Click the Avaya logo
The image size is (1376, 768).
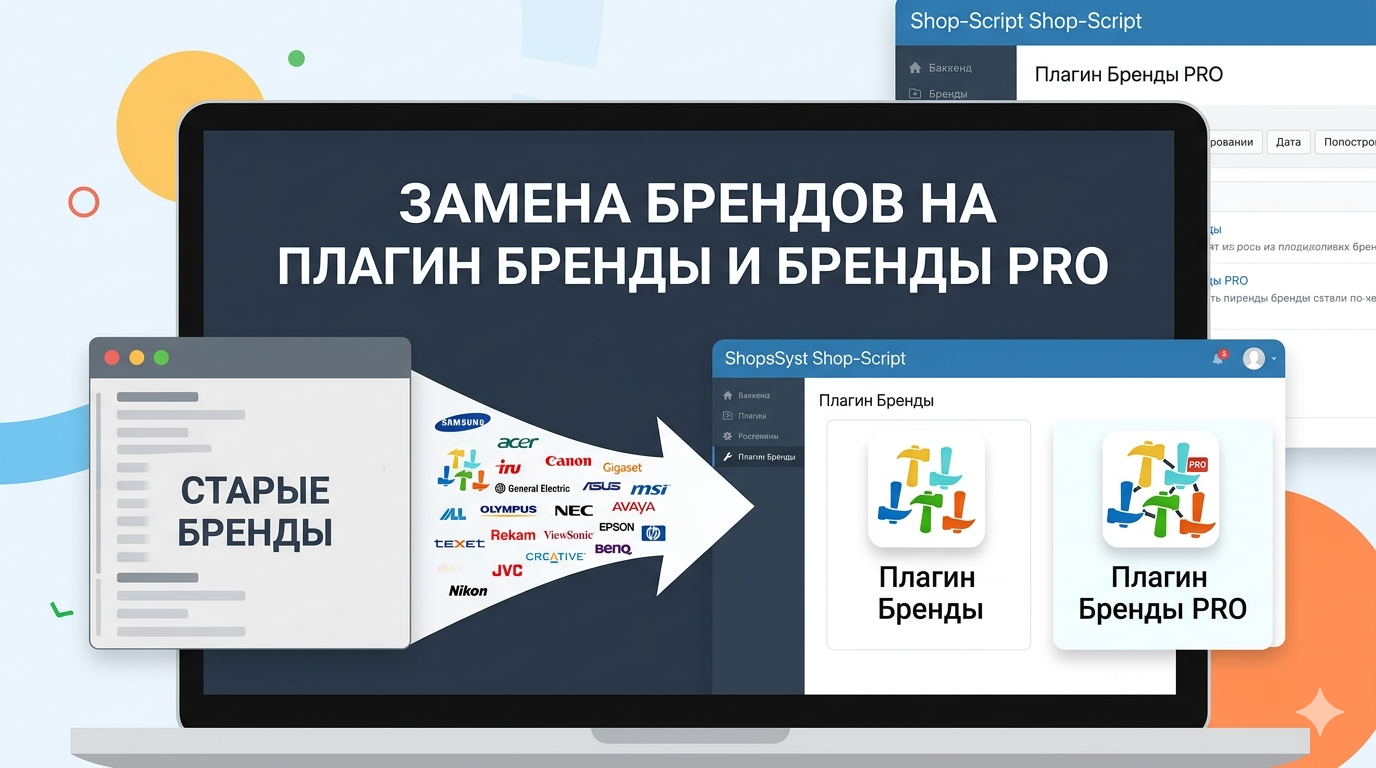[633, 507]
